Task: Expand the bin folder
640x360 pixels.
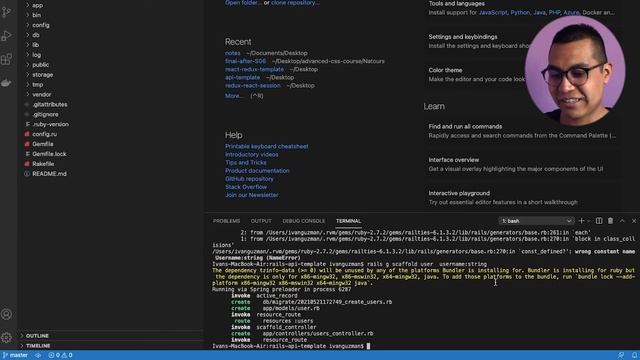Action: 36,15
